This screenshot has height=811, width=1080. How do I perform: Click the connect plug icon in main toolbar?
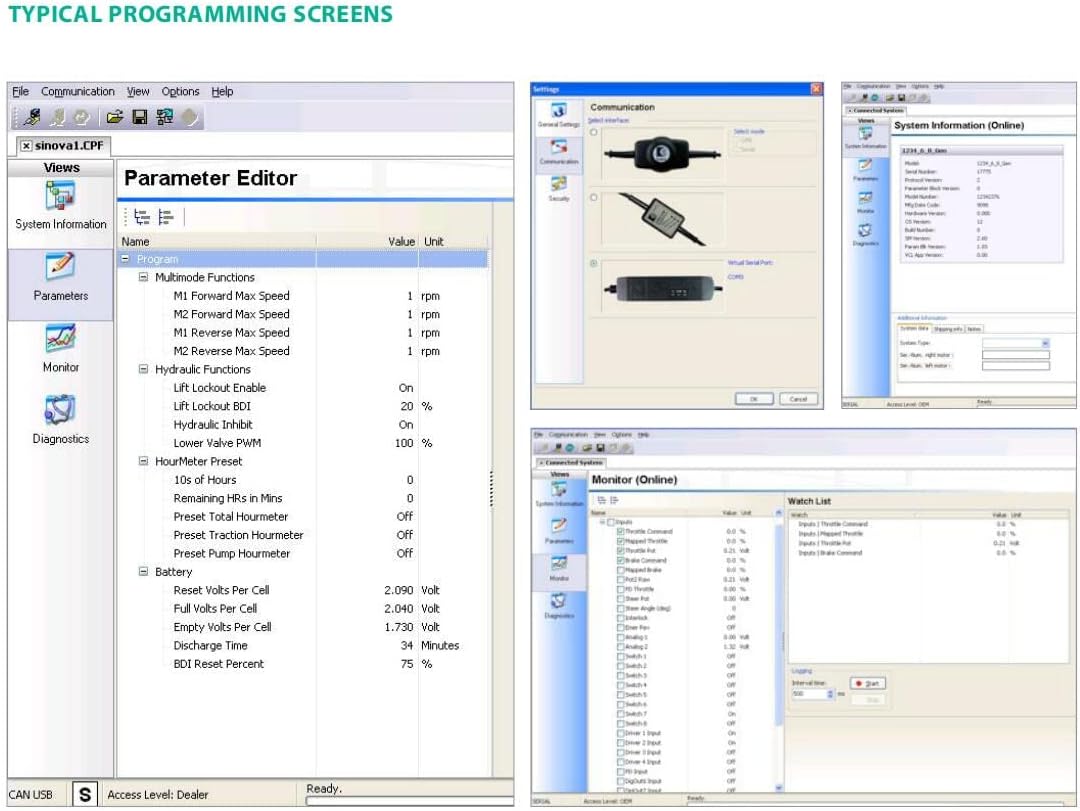[32, 118]
